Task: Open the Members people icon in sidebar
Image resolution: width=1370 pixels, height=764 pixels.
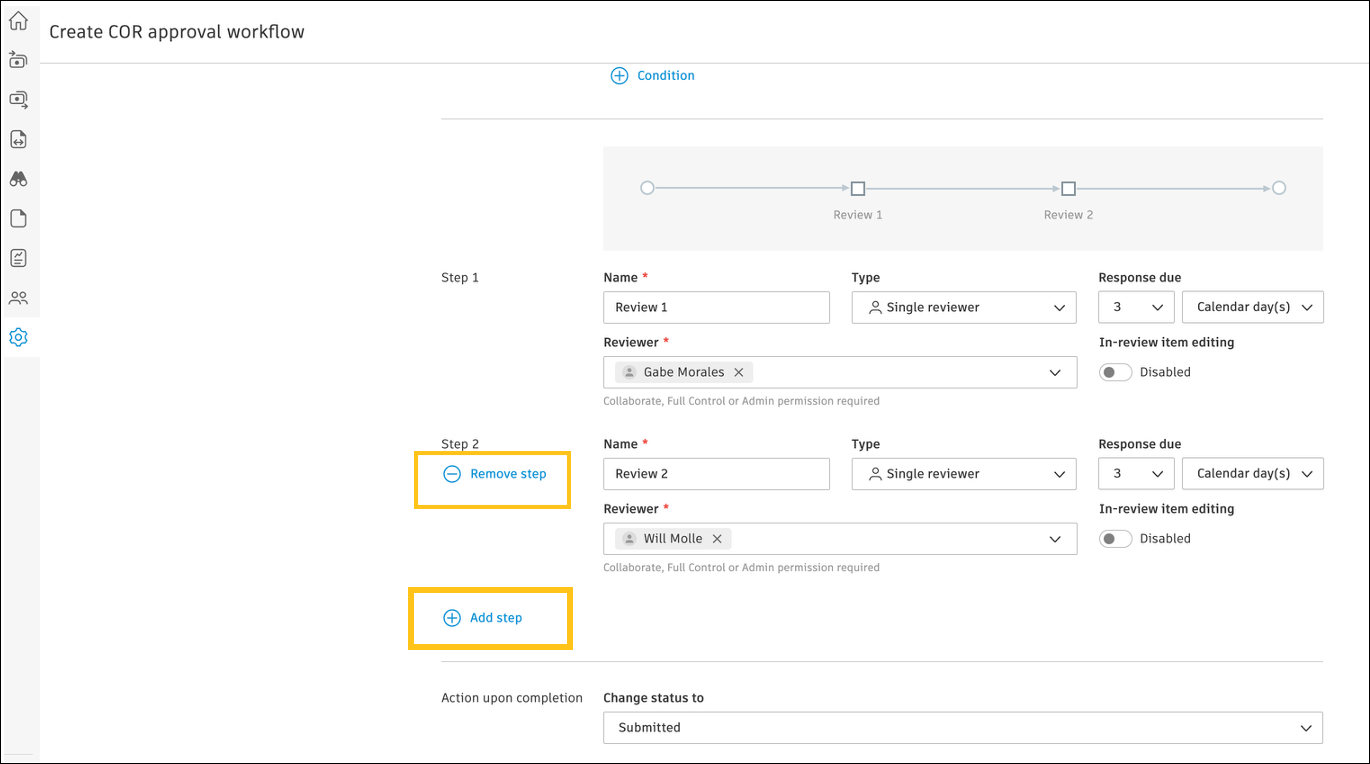Action: [x=18, y=298]
